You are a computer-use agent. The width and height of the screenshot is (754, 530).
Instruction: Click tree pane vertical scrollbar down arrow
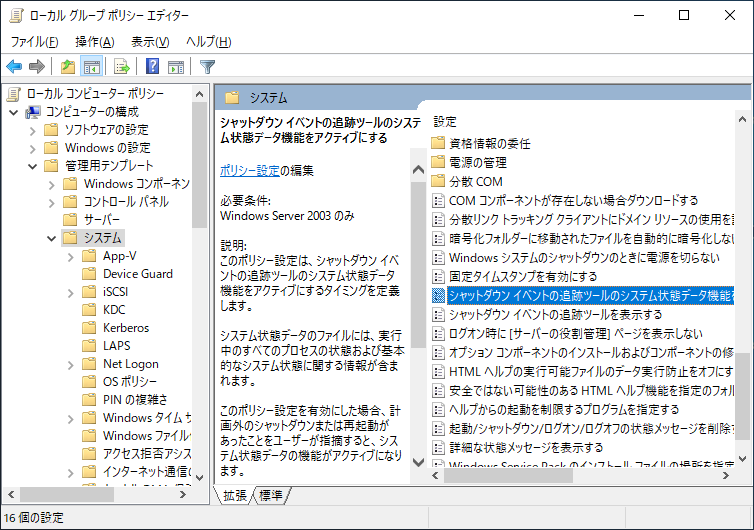point(200,478)
